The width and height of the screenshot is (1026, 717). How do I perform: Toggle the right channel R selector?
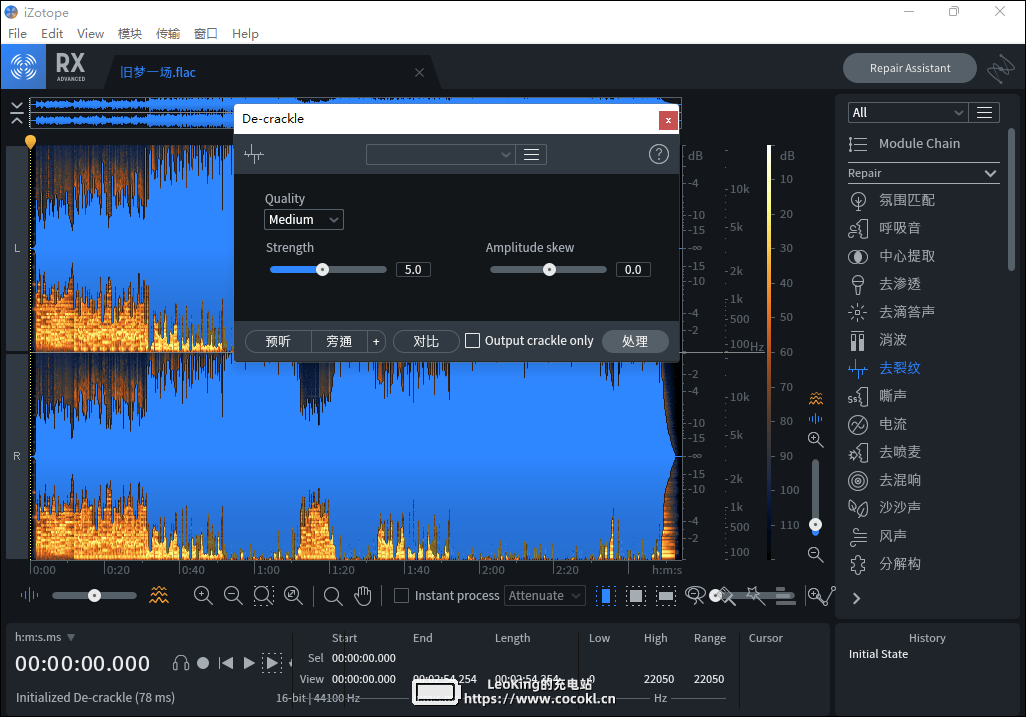pyautogui.click(x=17, y=456)
